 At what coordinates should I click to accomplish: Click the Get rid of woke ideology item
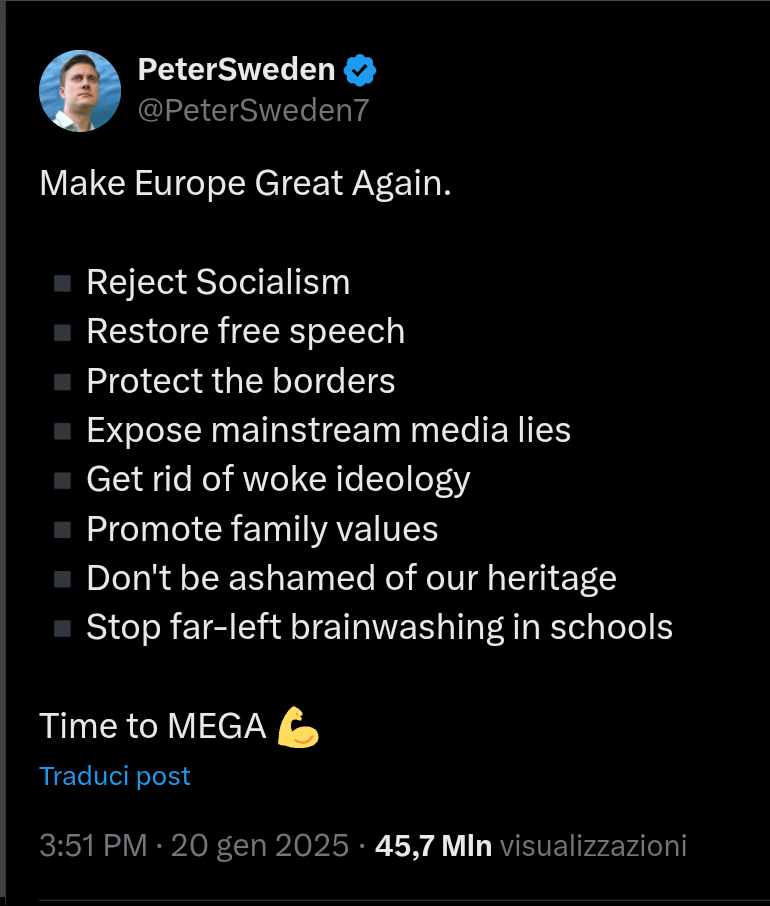click(278, 479)
